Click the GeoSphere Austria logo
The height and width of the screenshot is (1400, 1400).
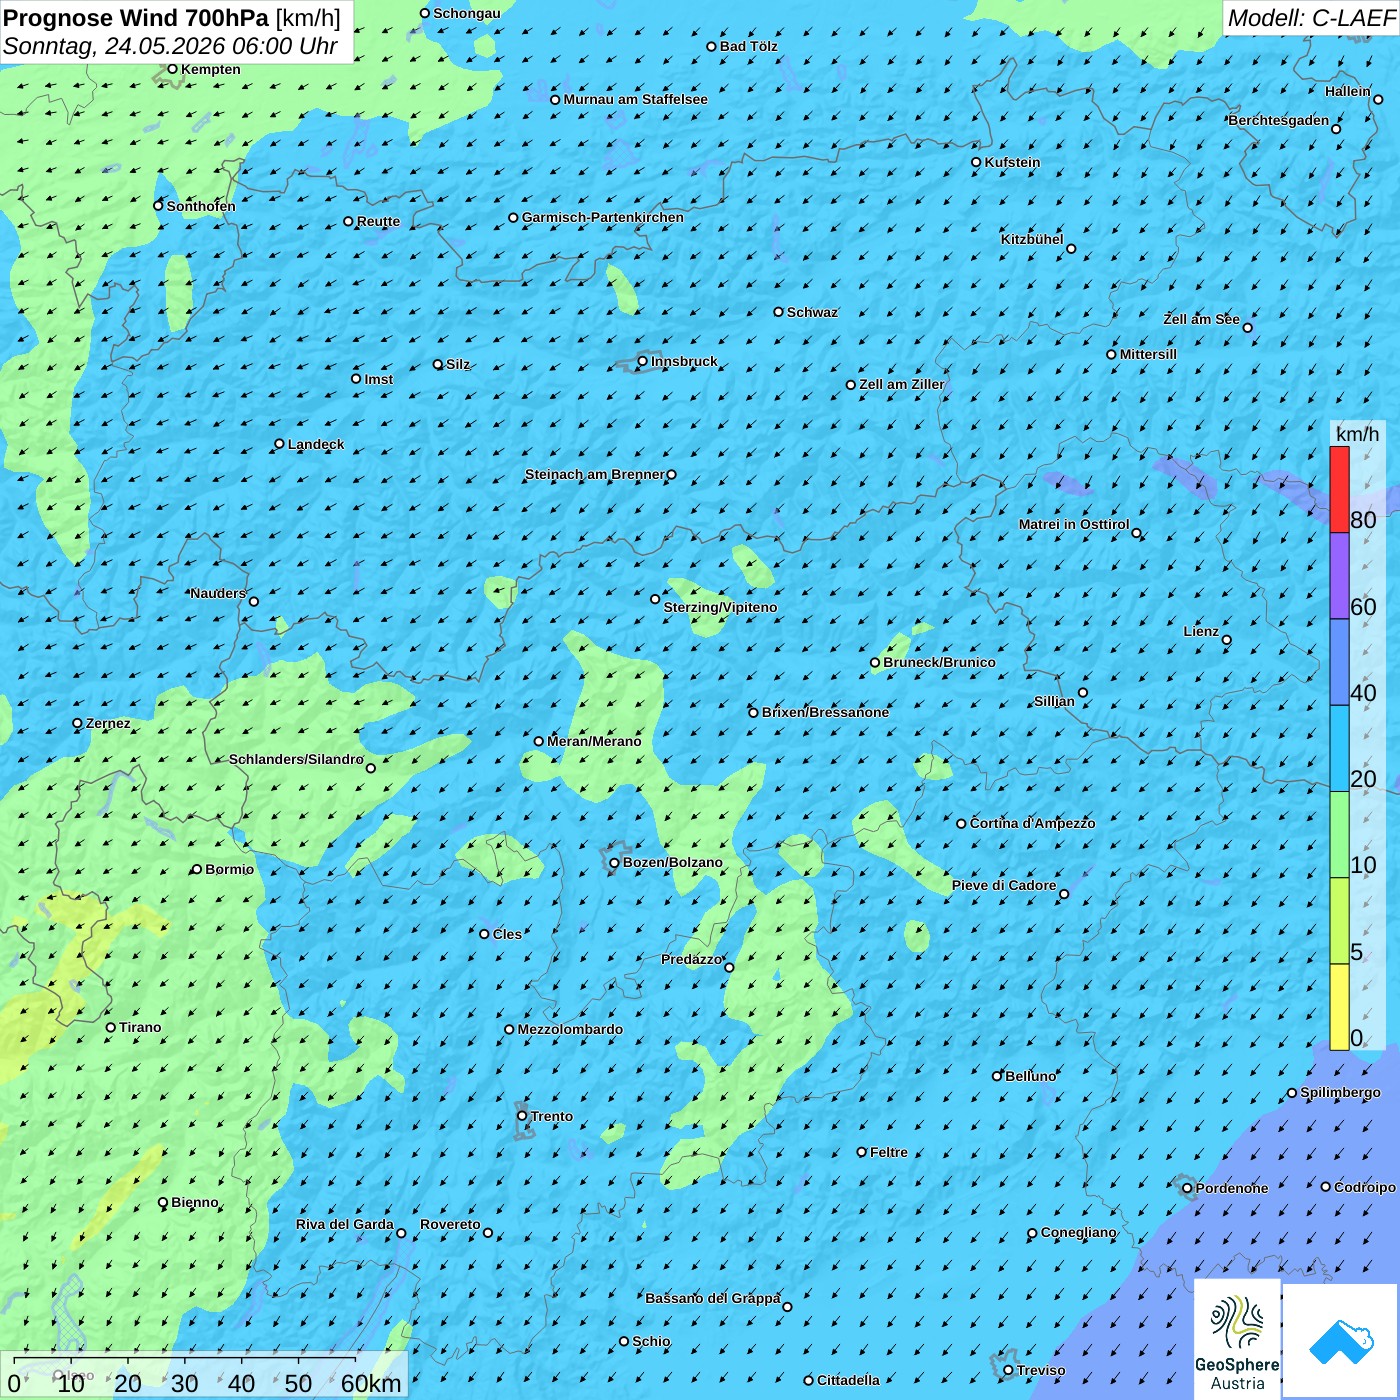(1237, 1340)
